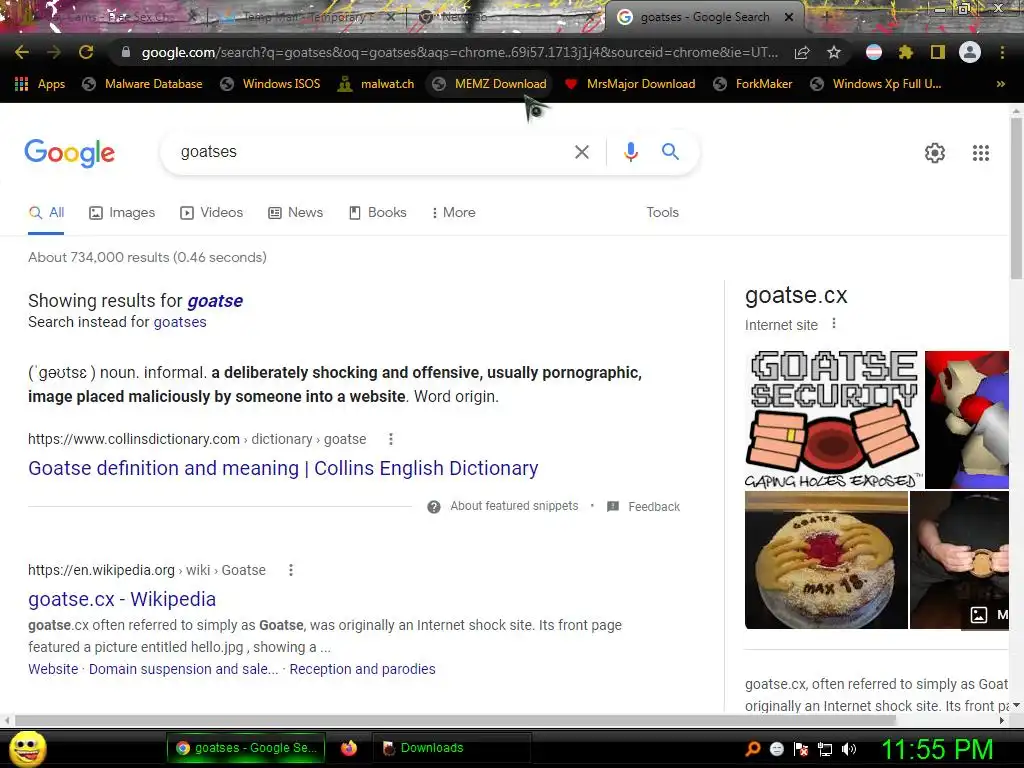This screenshot has height=768, width=1024.
Task: Open the search Tools options
Action: [x=662, y=213]
